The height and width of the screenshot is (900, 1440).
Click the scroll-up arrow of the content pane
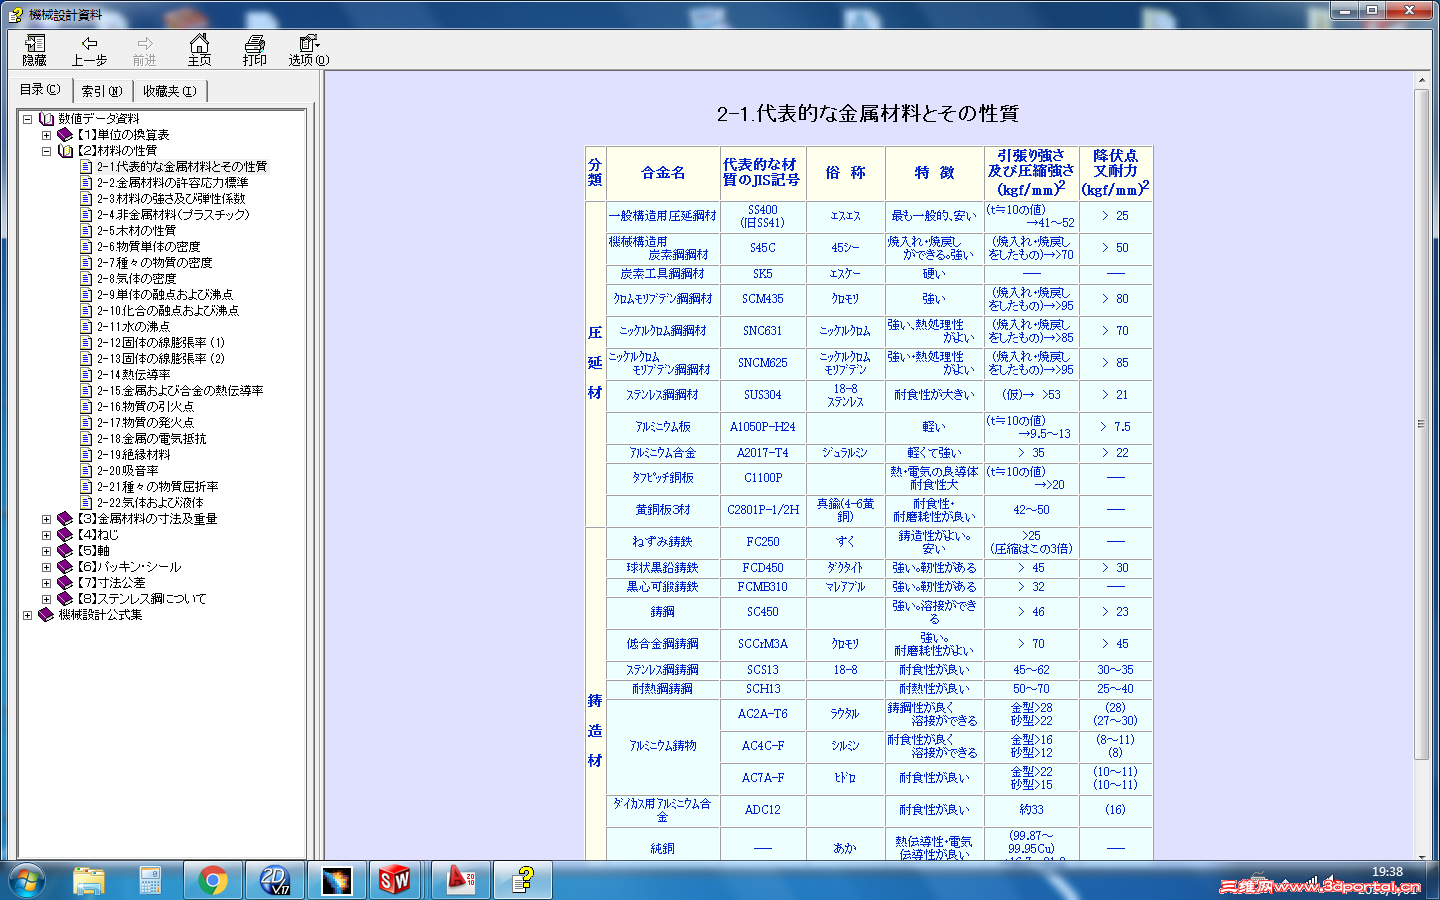[1422, 80]
